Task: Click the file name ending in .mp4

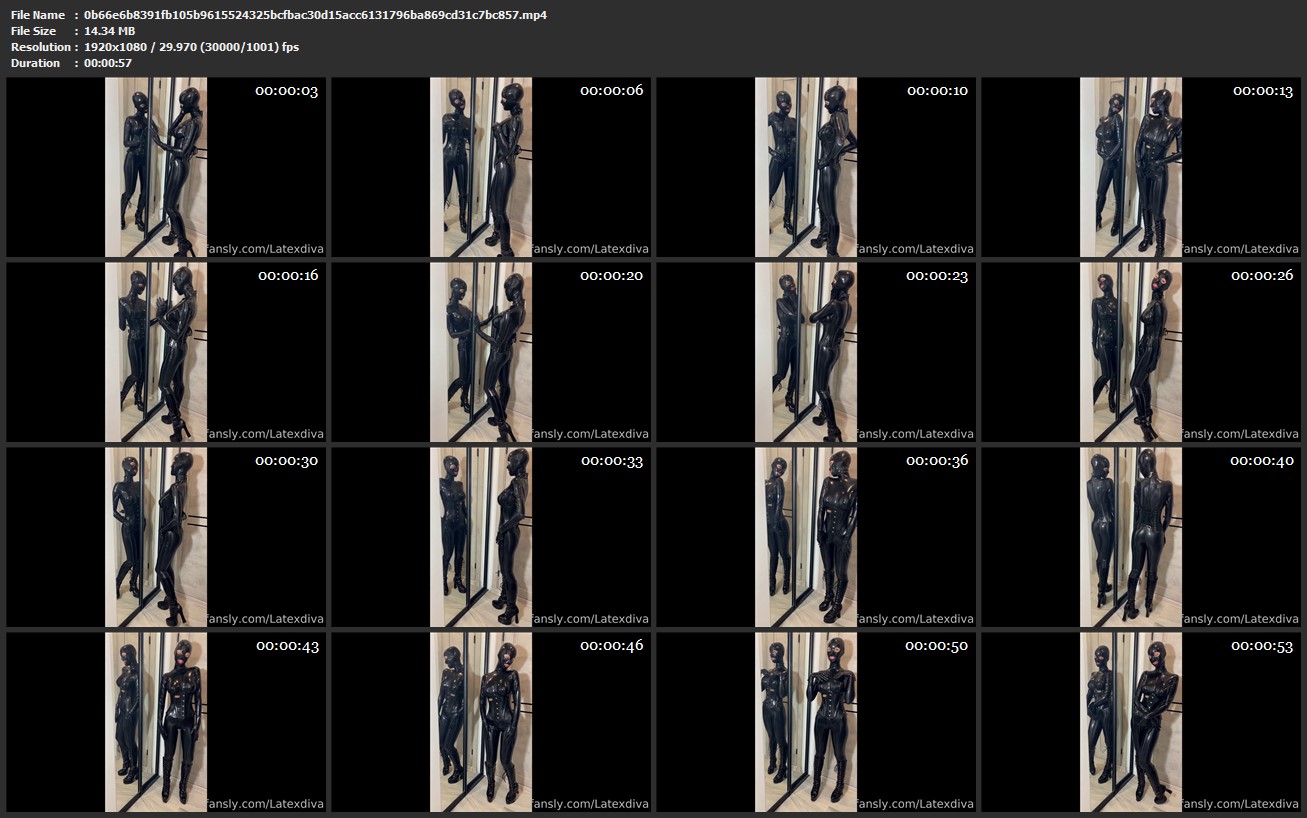Action: click(x=315, y=15)
